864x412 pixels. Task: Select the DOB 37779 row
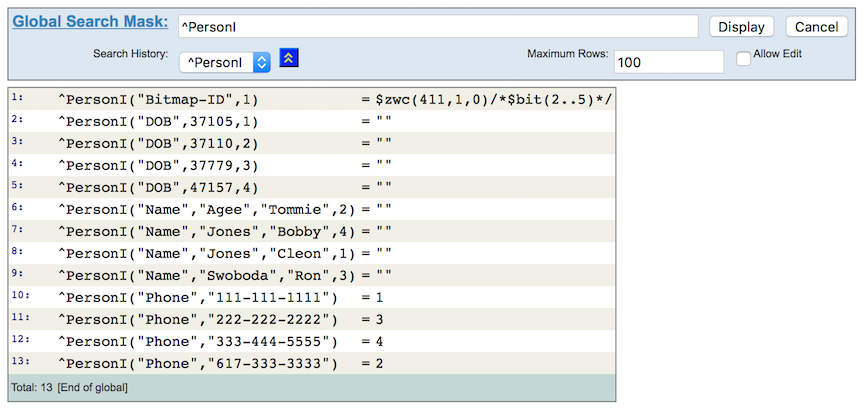312,165
